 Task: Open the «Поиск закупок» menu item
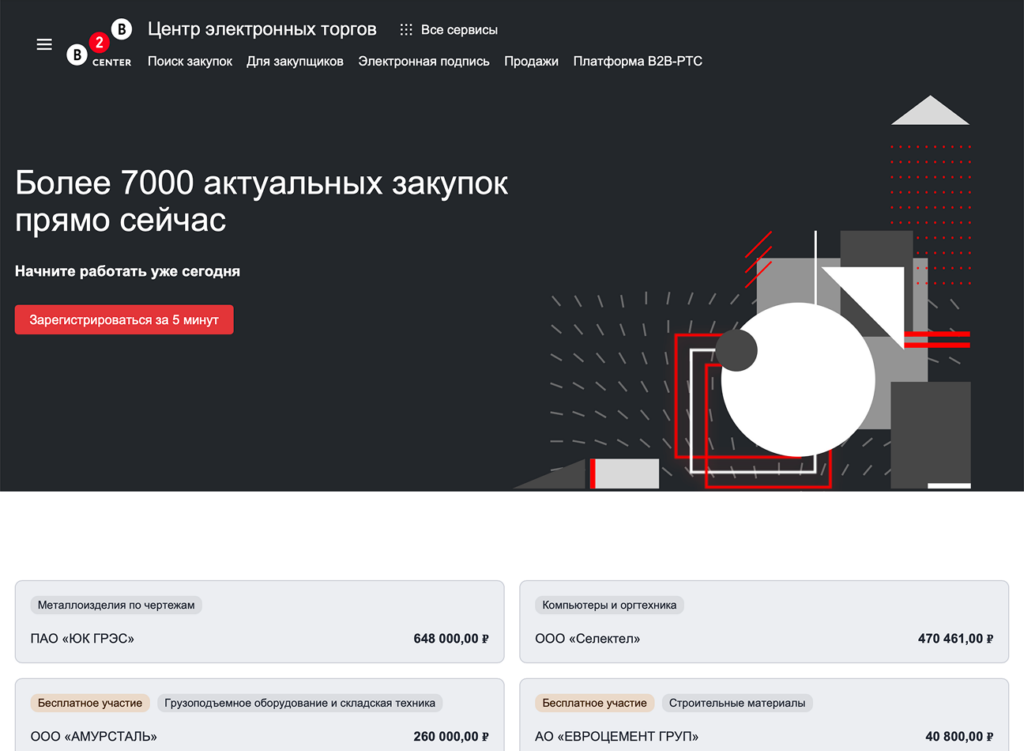point(189,61)
